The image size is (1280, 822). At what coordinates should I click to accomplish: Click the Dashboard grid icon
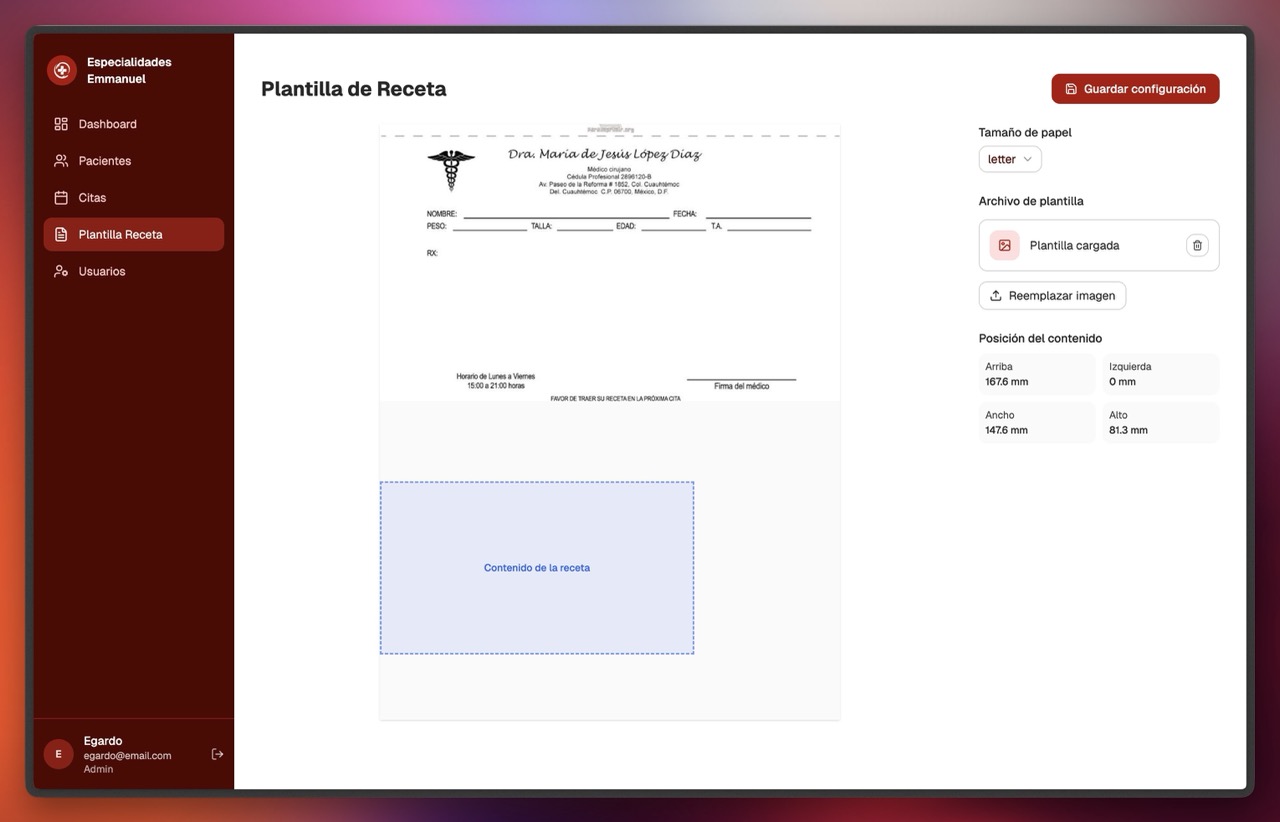[x=61, y=124]
